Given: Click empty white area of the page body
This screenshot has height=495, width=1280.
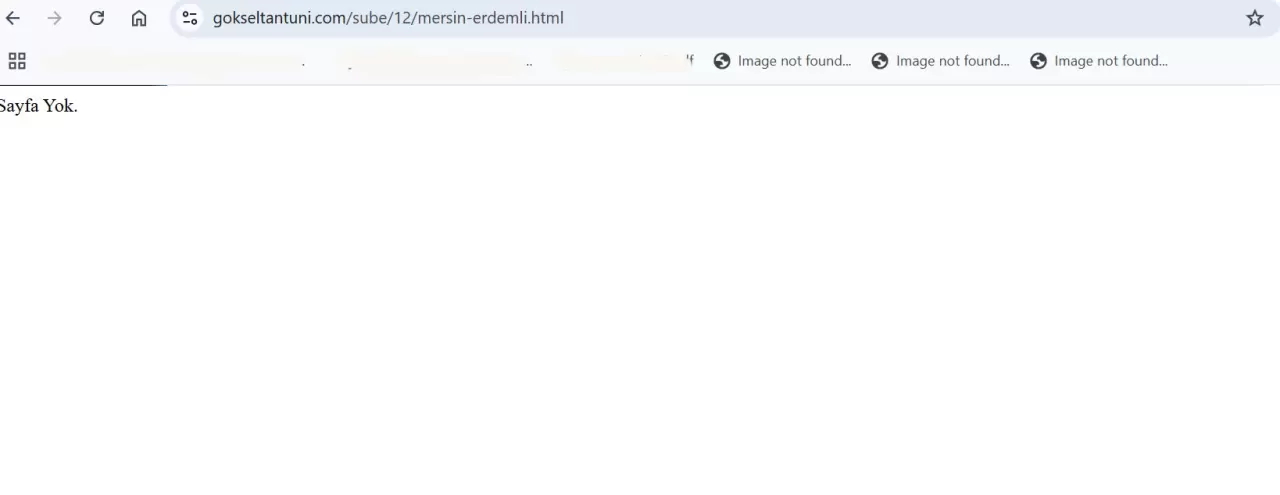Looking at the screenshot, I should [640, 300].
